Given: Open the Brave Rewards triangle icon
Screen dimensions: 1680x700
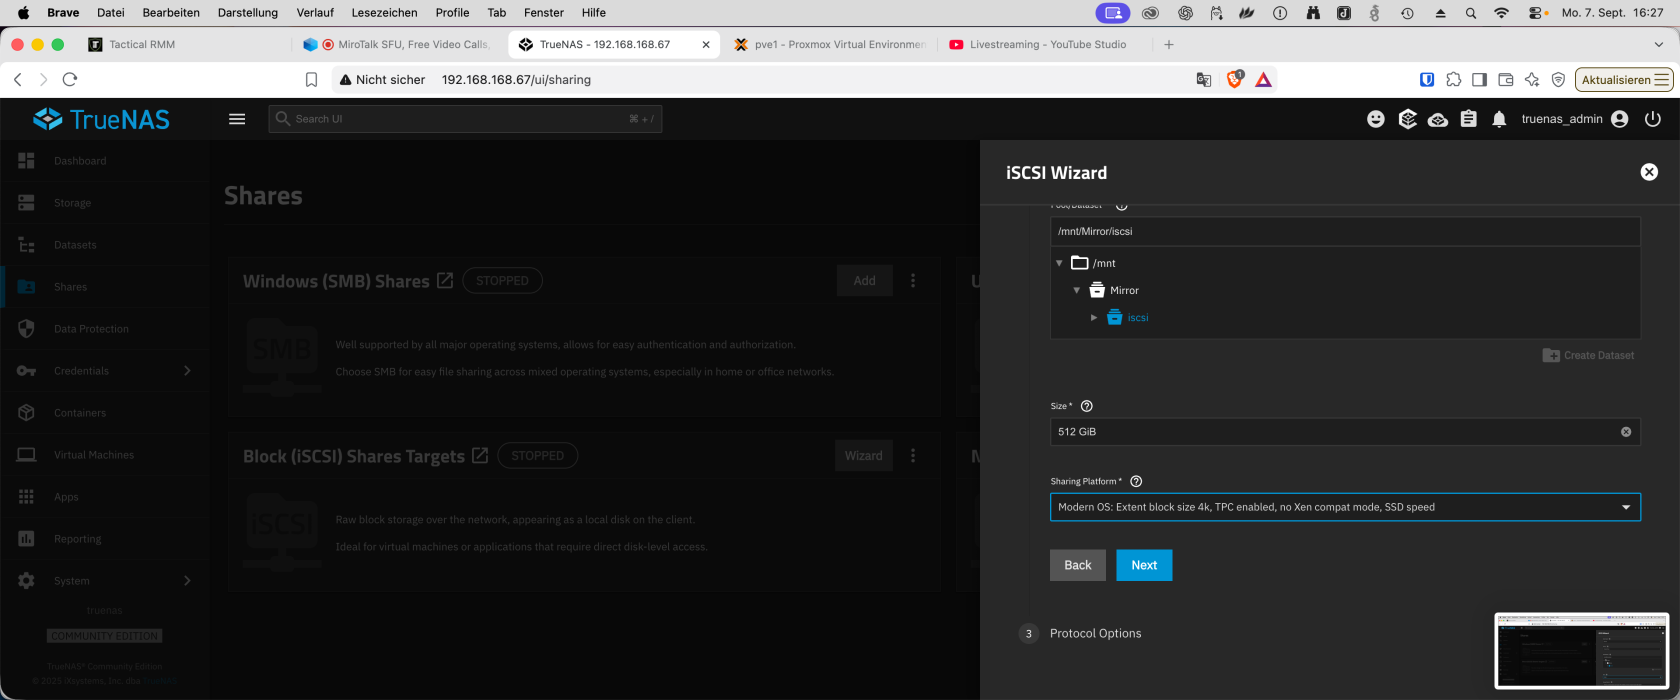Looking at the screenshot, I should 1264,79.
